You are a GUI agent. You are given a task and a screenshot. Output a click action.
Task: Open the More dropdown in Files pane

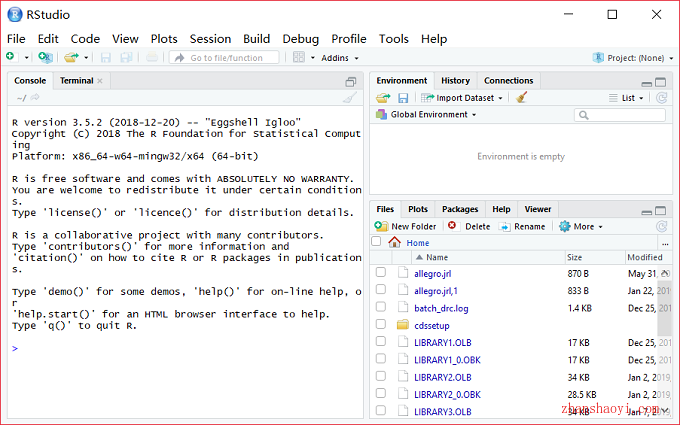(581, 226)
